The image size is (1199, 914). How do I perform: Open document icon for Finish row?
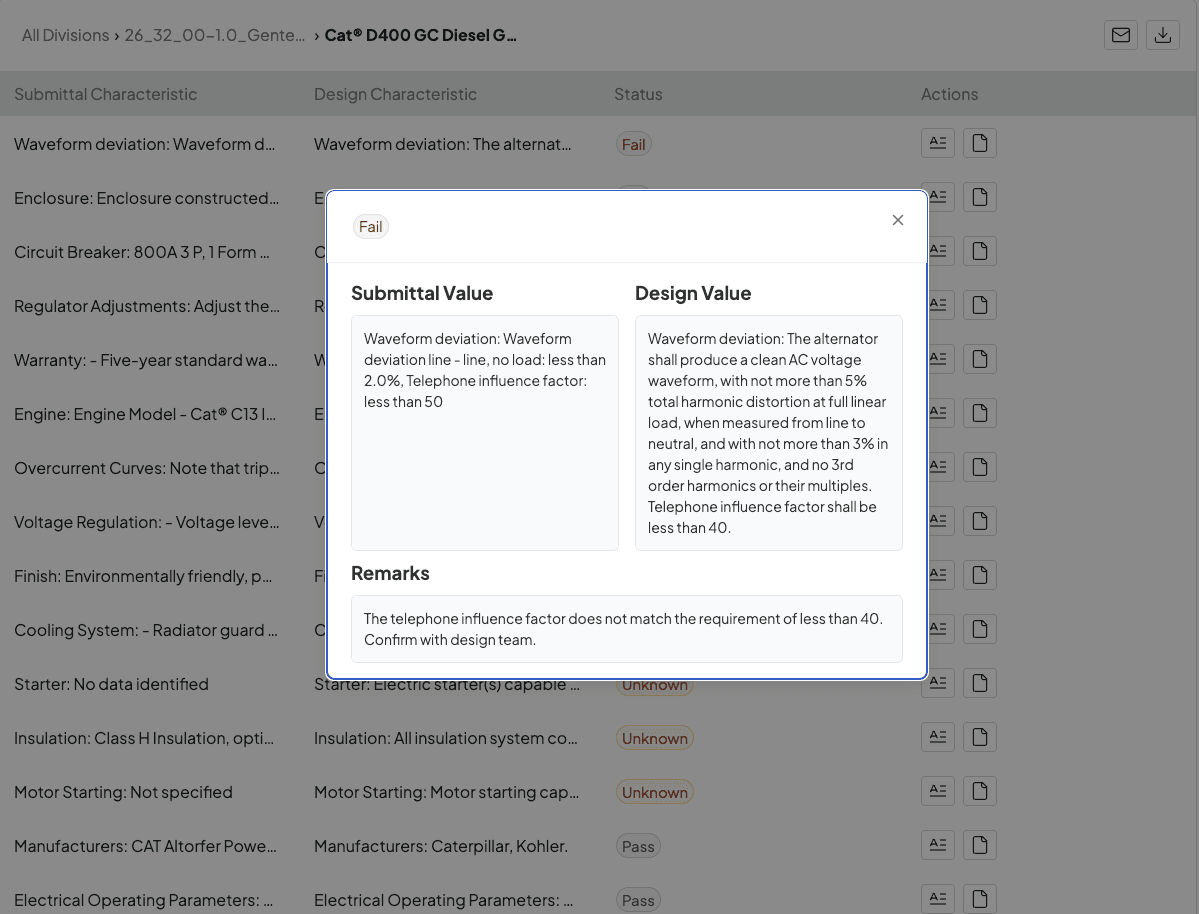980,575
